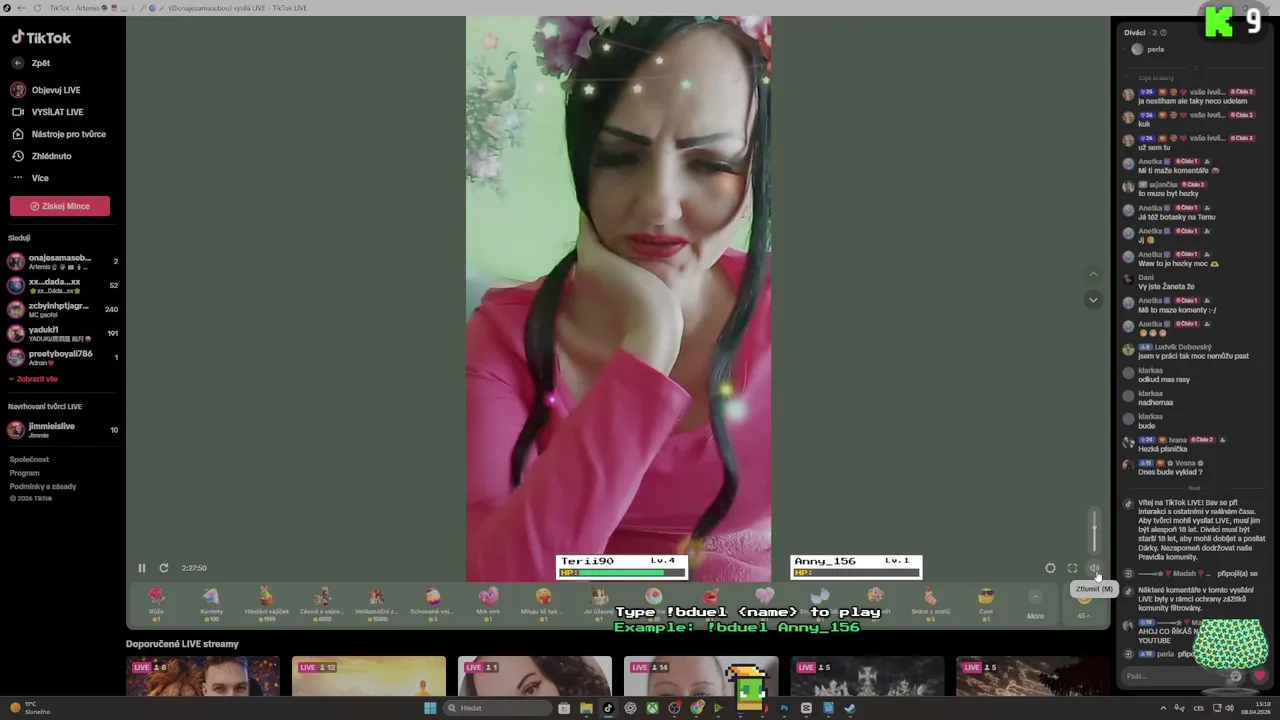The height and width of the screenshot is (720, 1280).
Task: Toggle fullscreen mode in player
Action: pyautogui.click(x=1072, y=568)
